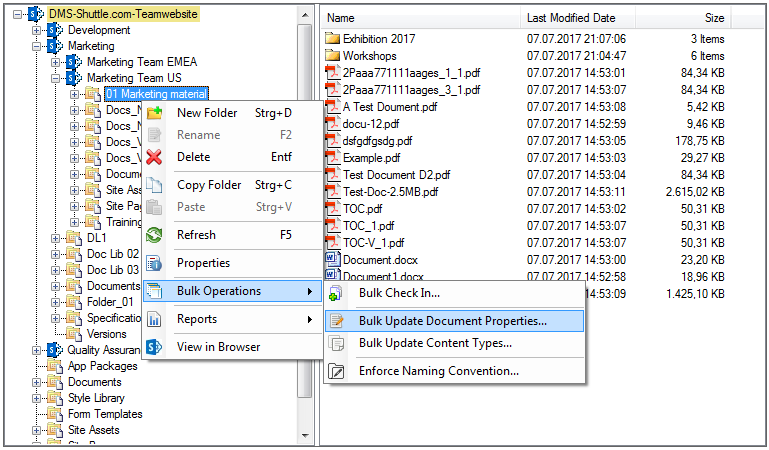Click the green Refresh arrows icon
Screen dimensions: 769x450
click(x=154, y=235)
